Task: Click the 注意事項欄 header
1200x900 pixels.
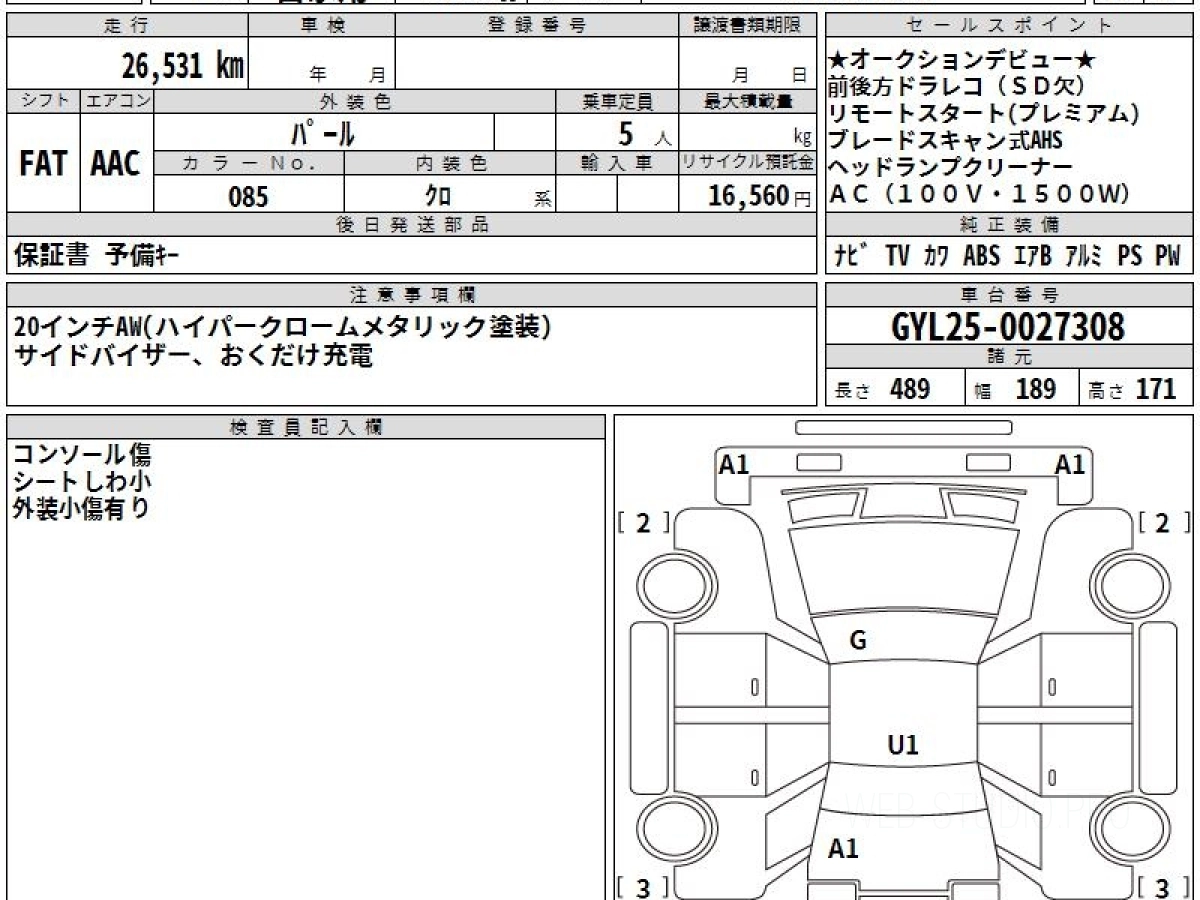Action: click(411, 295)
